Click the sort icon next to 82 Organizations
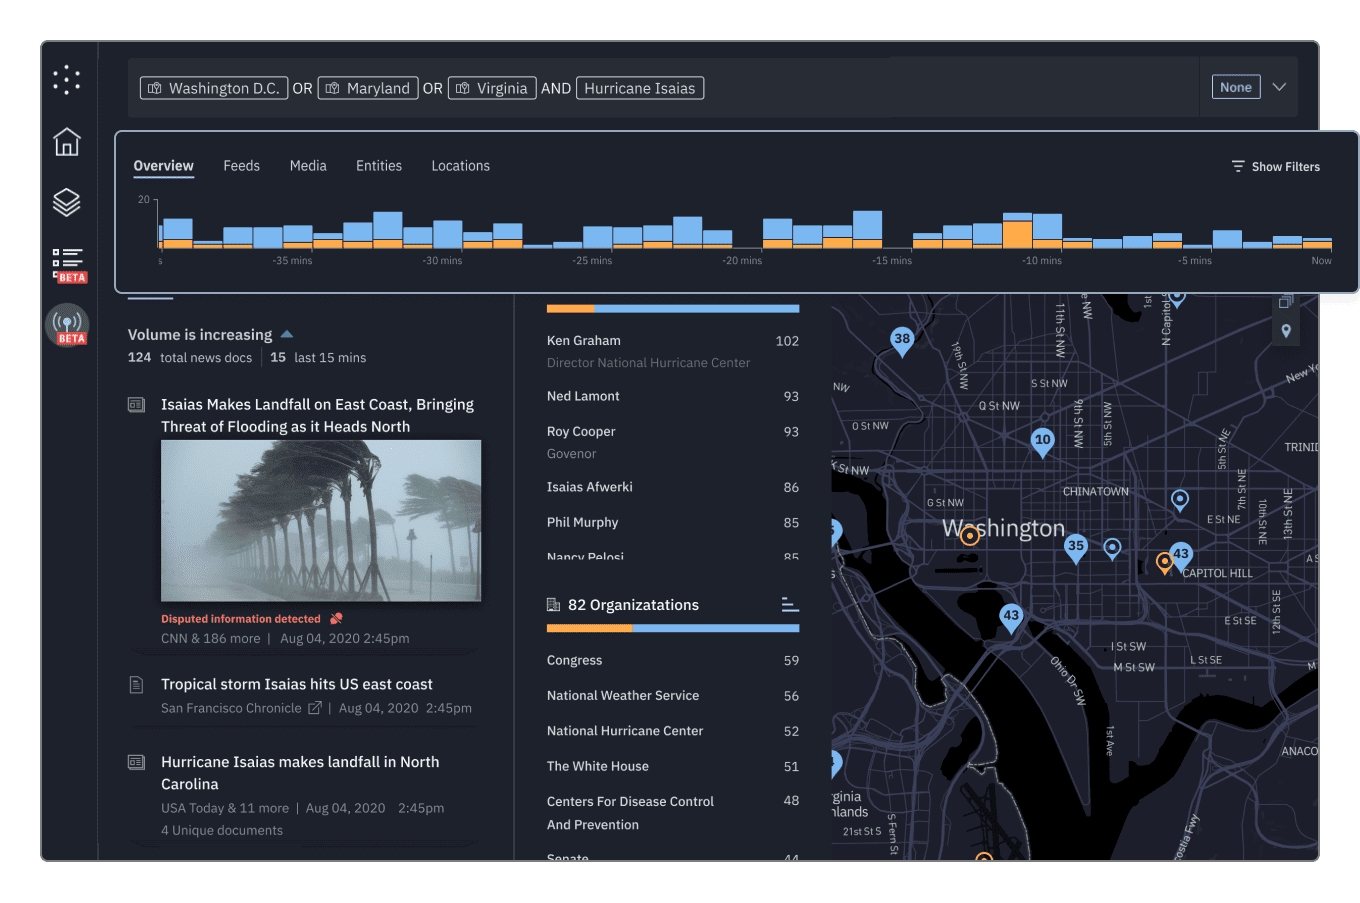The height and width of the screenshot is (903, 1360). point(789,605)
